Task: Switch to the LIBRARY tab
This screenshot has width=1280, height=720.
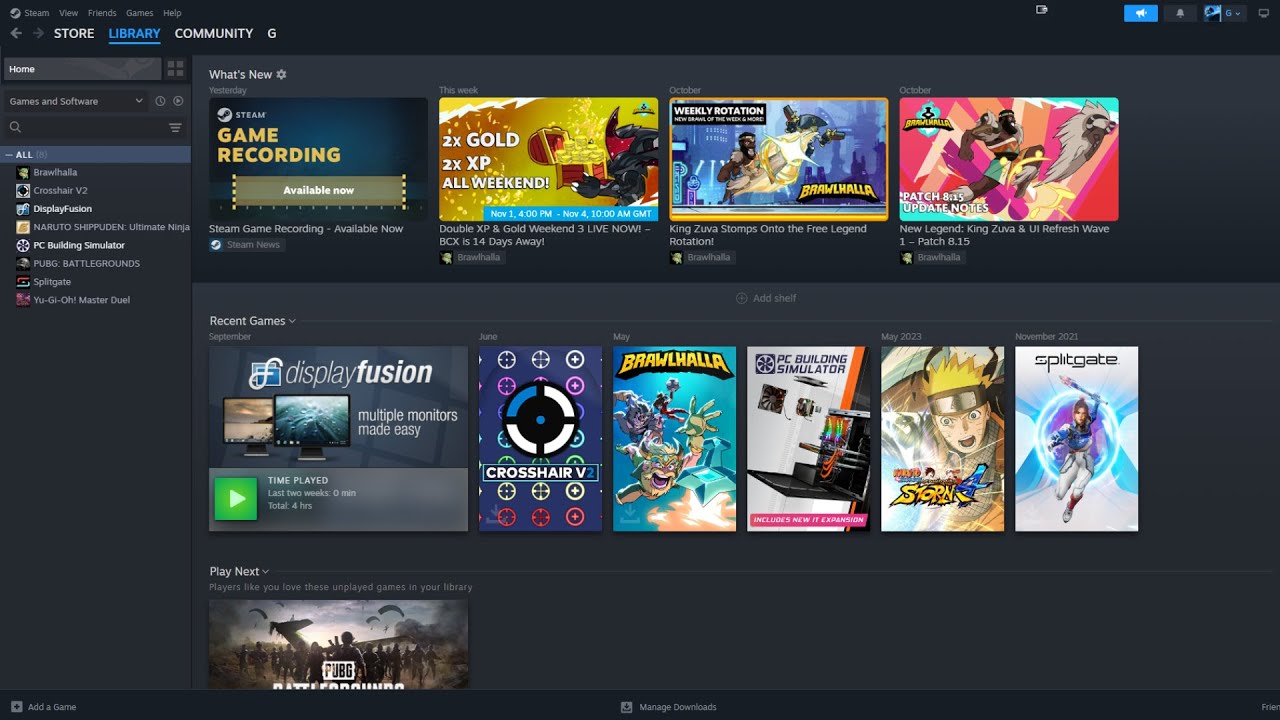Action: point(134,33)
